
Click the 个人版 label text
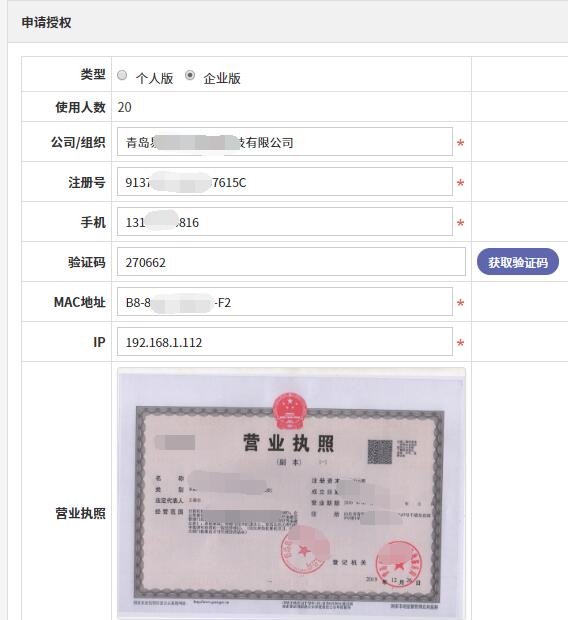[x=155, y=78]
